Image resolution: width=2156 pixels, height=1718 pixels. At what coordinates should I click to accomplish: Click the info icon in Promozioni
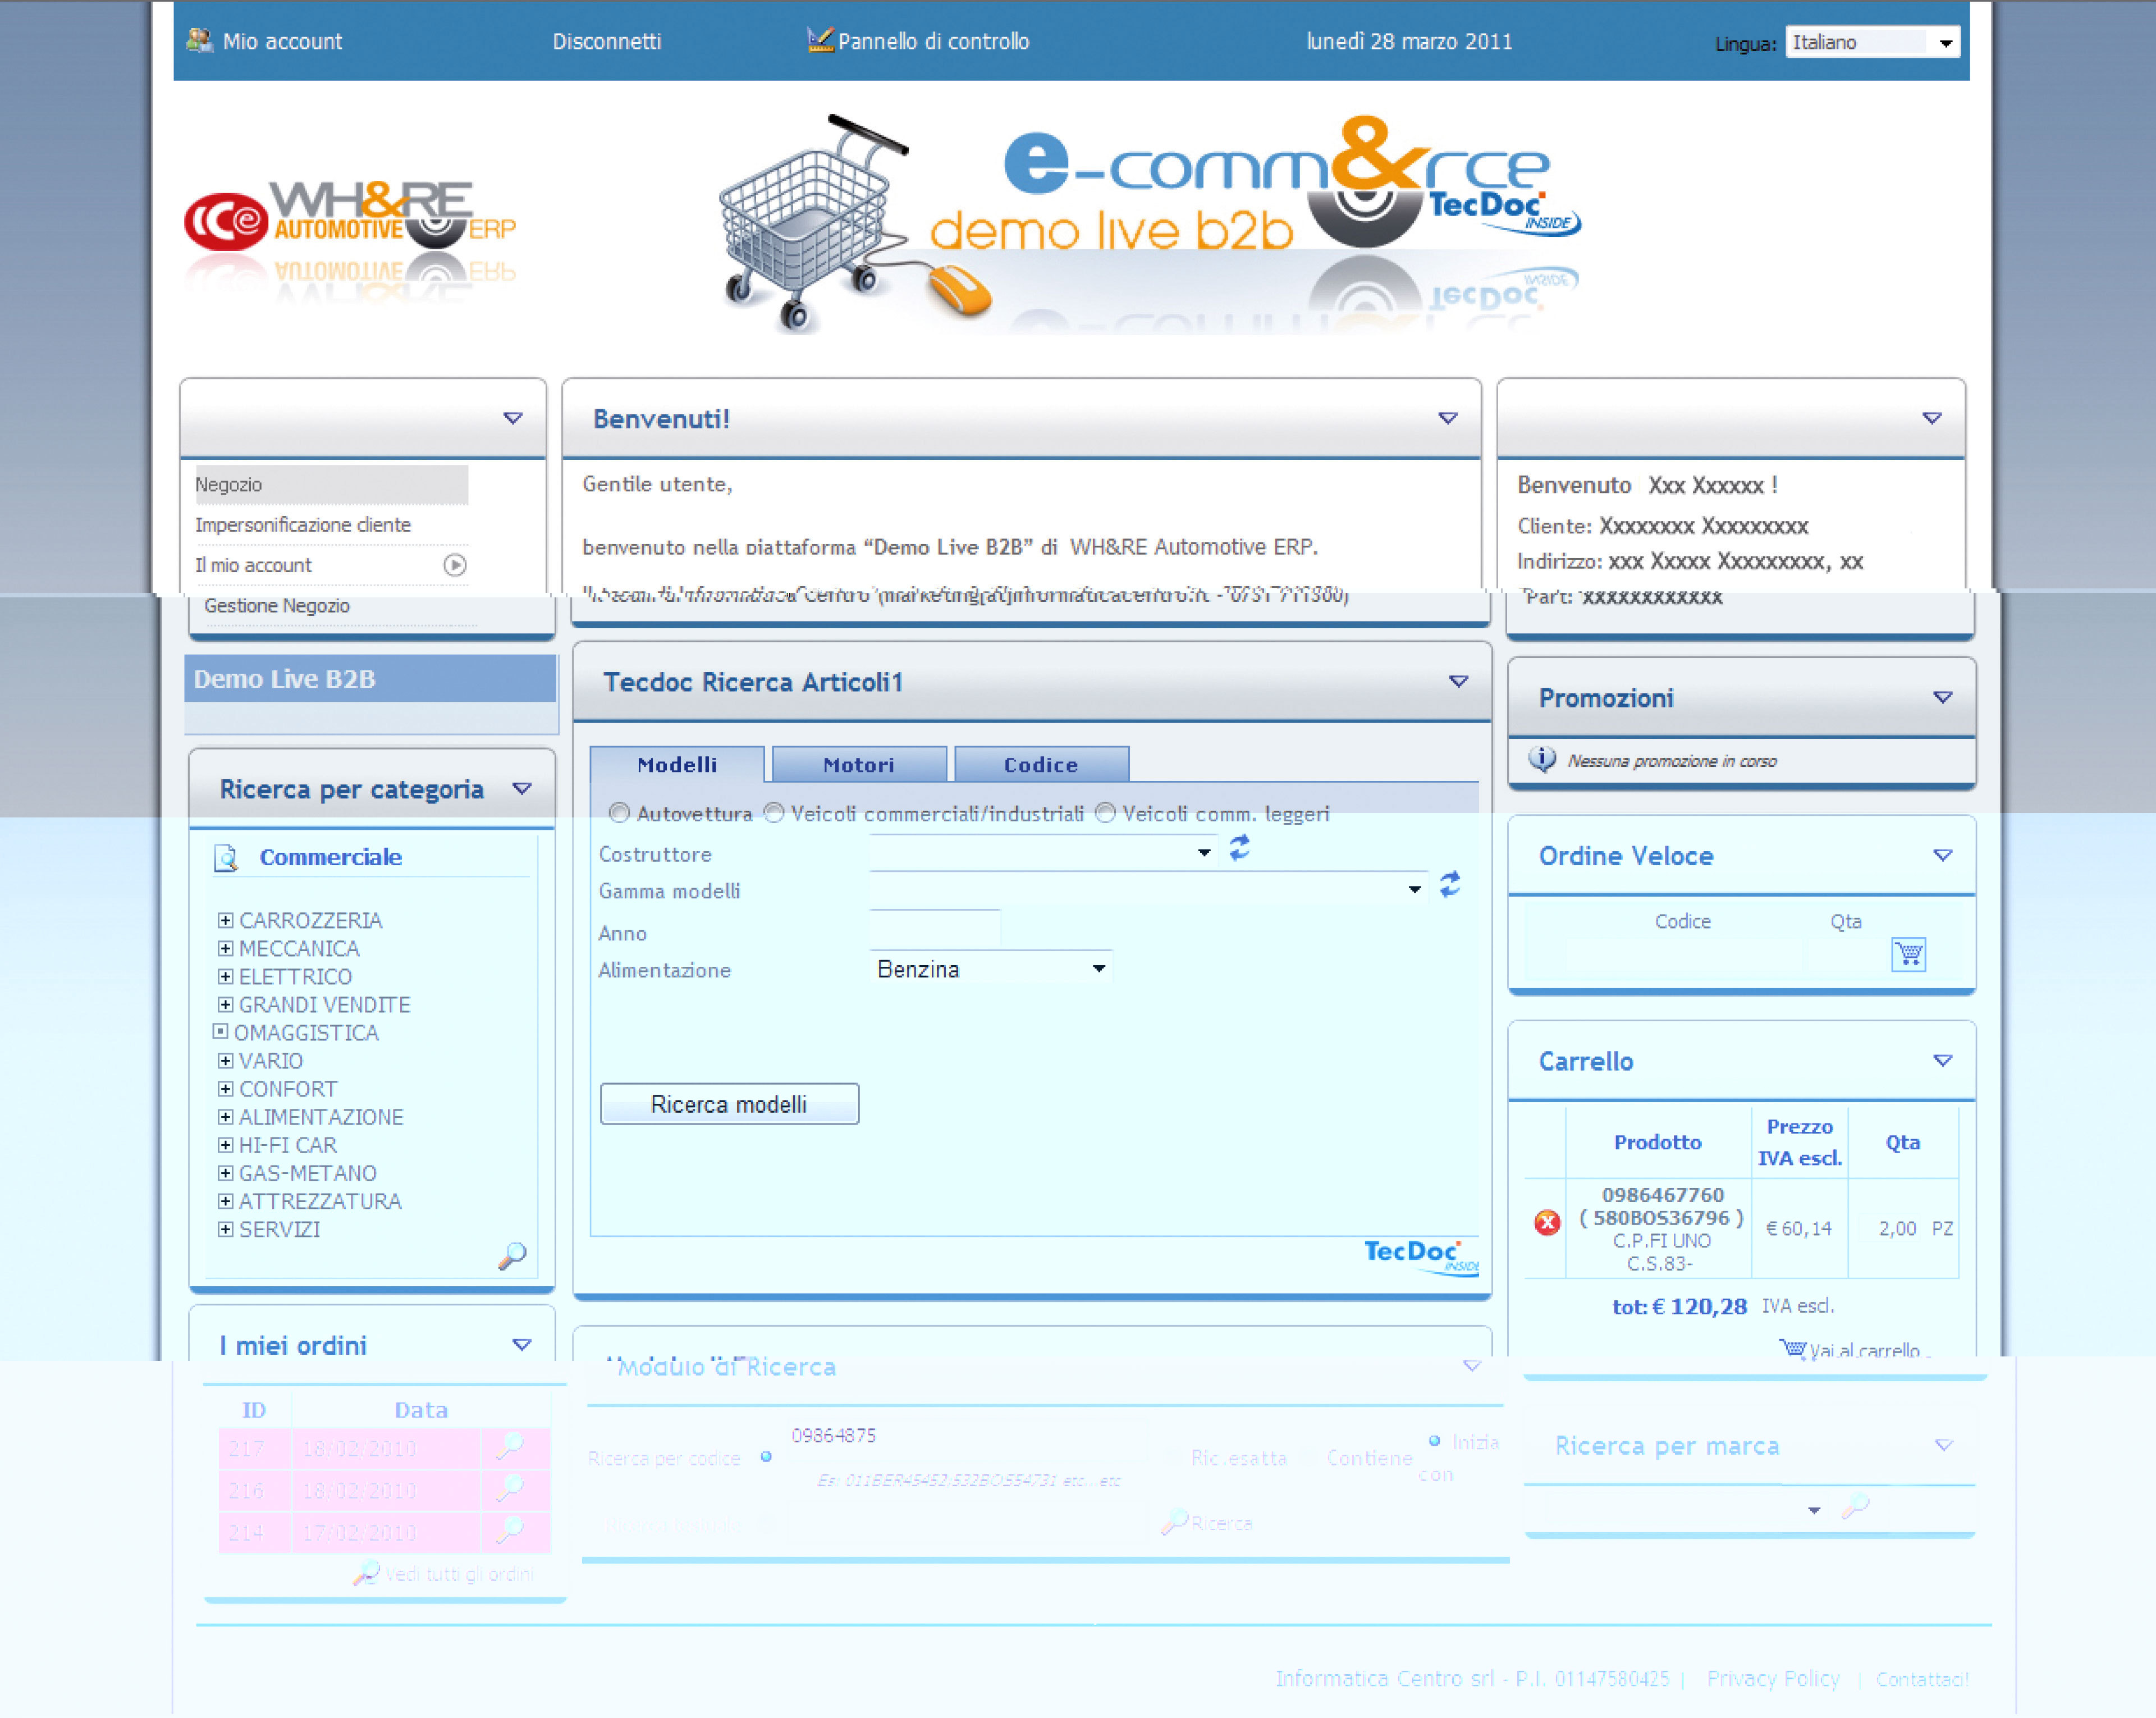(1542, 760)
